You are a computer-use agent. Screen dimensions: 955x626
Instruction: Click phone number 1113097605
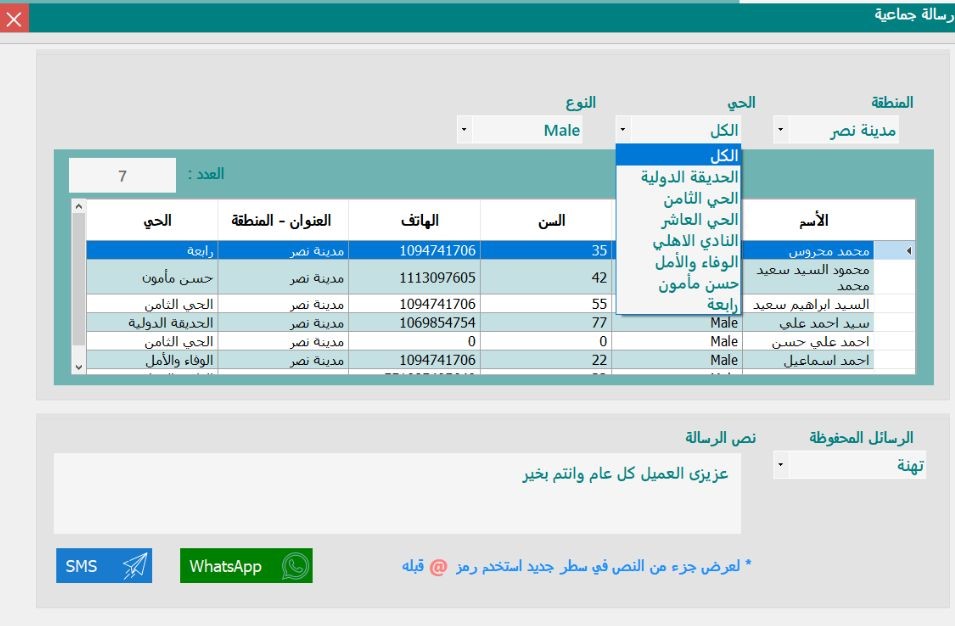[x=415, y=277]
